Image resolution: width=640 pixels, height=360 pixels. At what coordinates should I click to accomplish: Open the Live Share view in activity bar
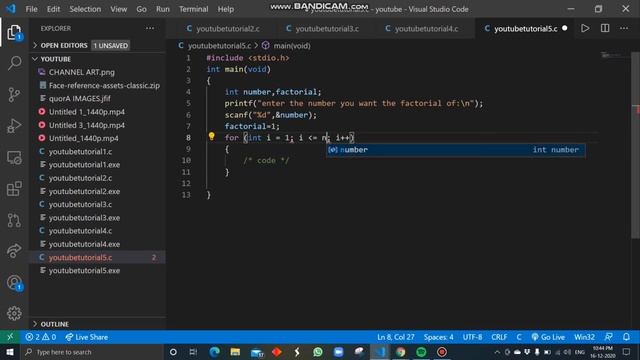pyautogui.click(x=14, y=251)
